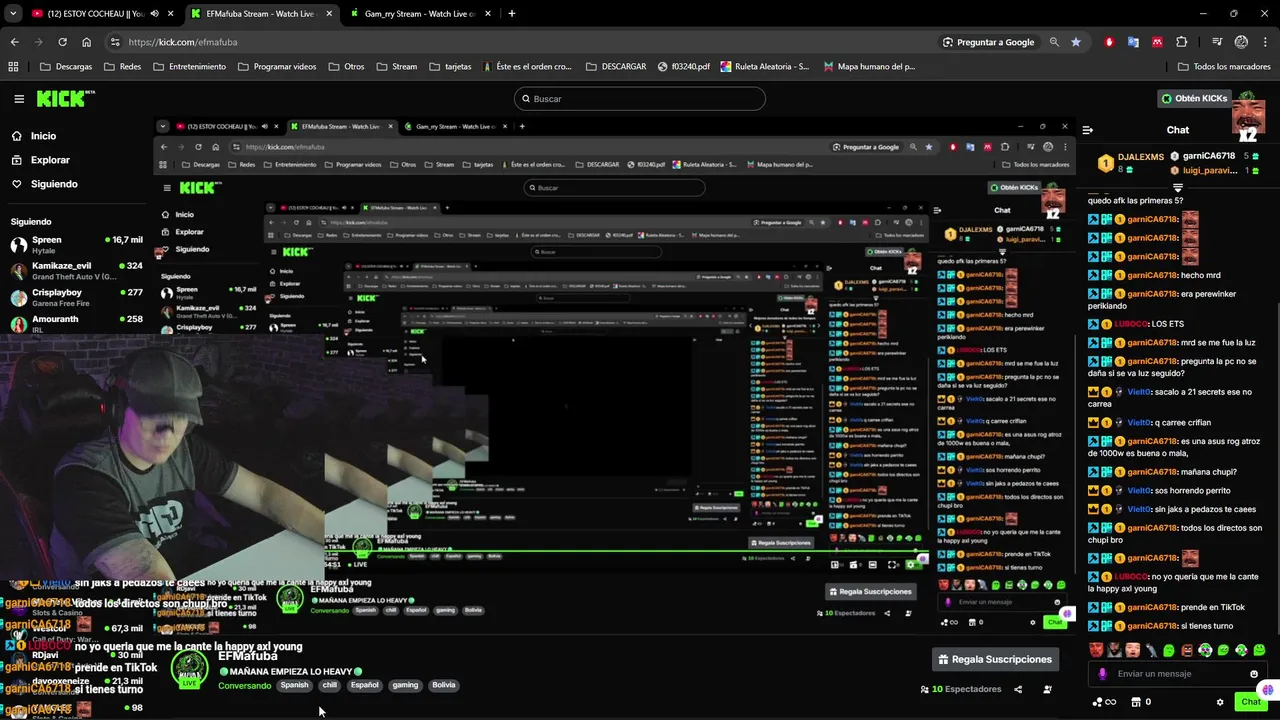Viewport: 1280px width, 720px height.
Task: Click the browser address bar URL
Action: click(183, 42)
